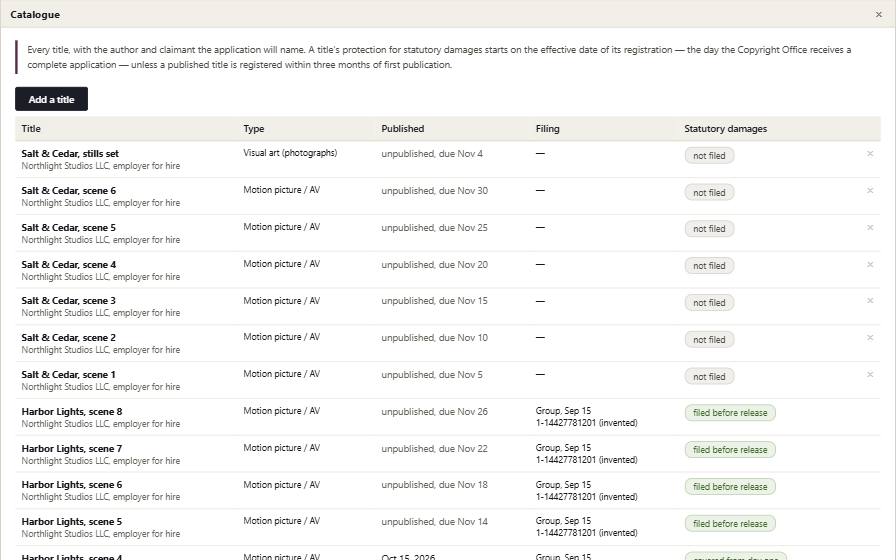Select the Visual art (photographs) type cell
This screenshot has width=896, height=560.
[x=290, y=153]
